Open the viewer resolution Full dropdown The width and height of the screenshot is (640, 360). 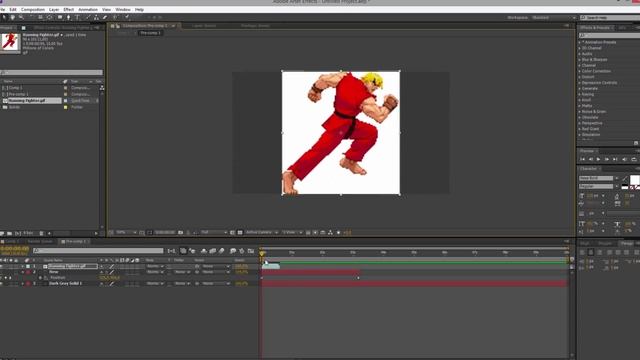pos(214,232)
